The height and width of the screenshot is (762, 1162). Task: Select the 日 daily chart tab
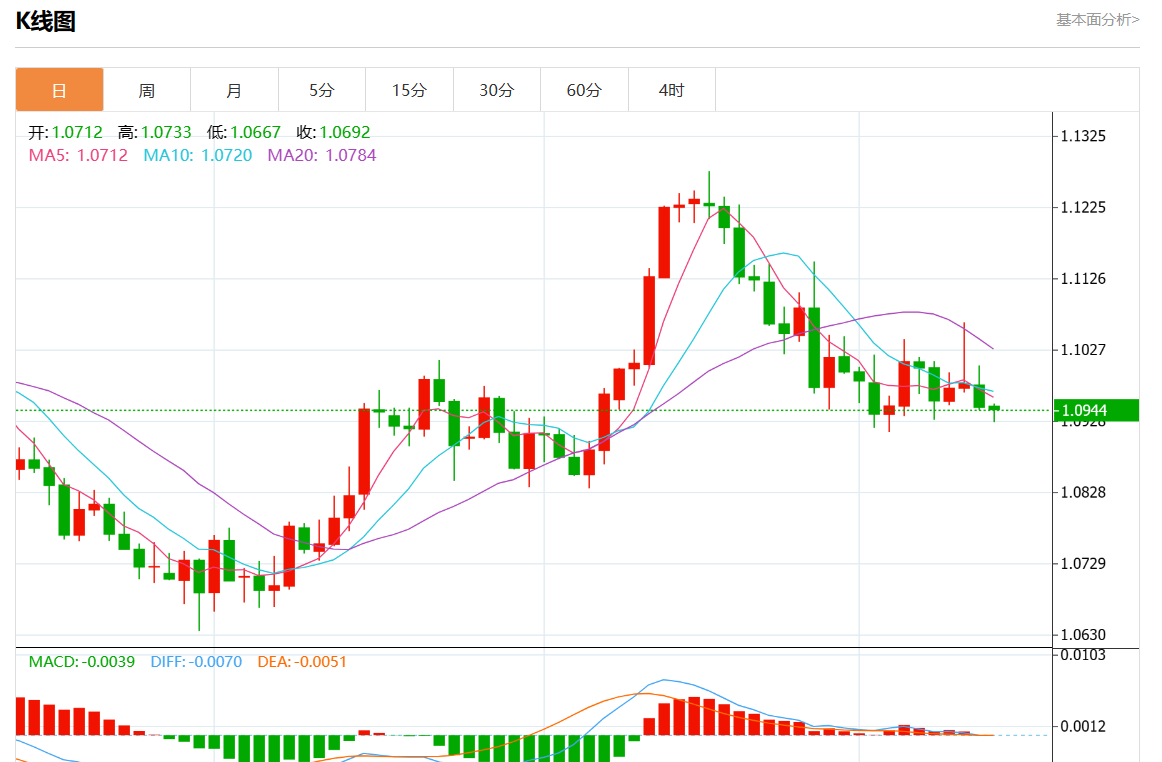pos(59,90)
